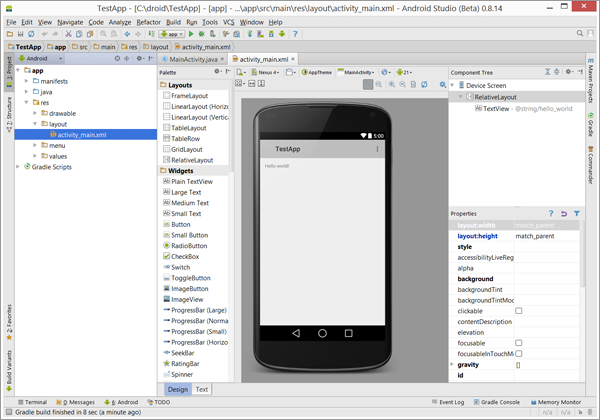
Task: Open the API level 21 dropdown
Action: point(404,72)
